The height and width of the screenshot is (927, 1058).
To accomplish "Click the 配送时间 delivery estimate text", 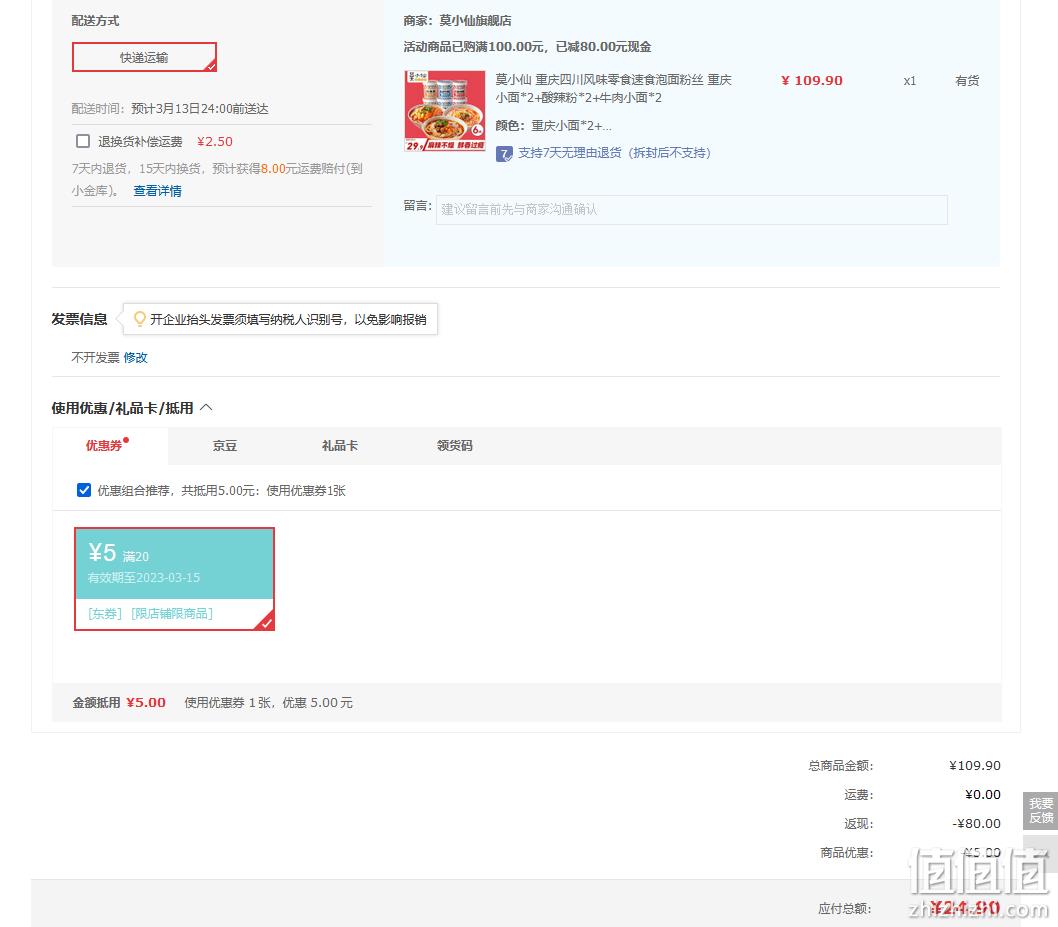I will 170,109.
